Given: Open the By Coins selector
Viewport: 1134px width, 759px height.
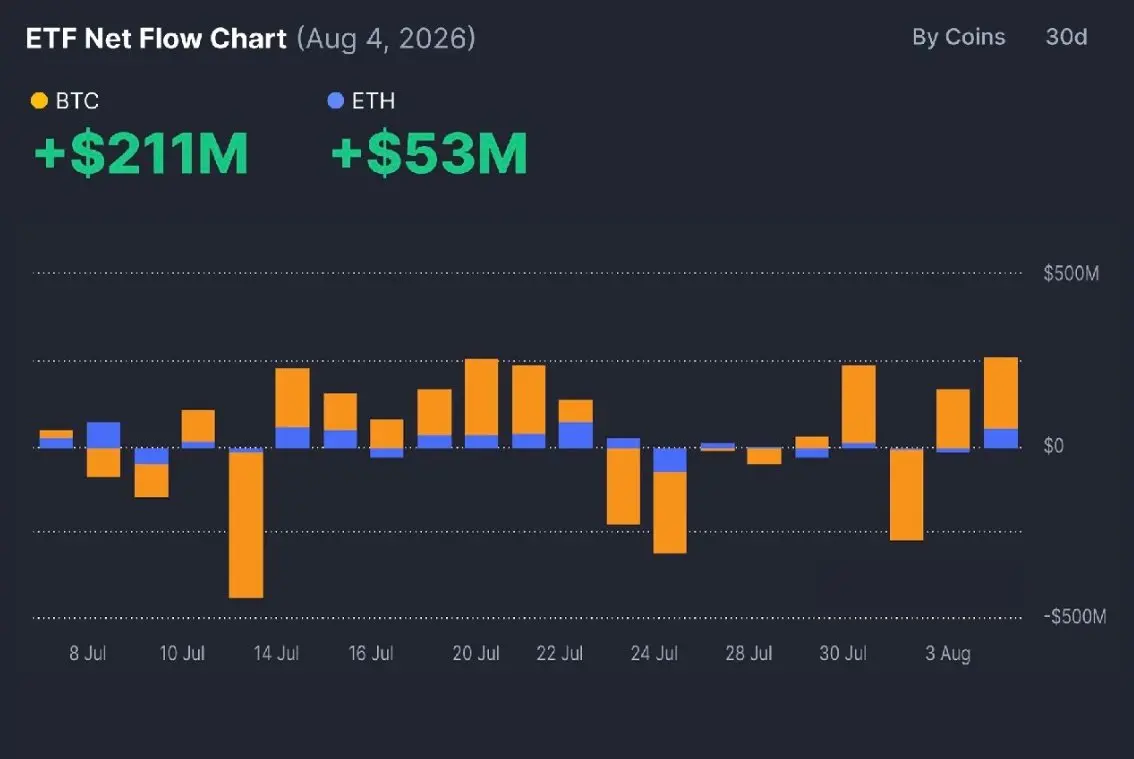Looking at the screenshot, I should coord(958,37).
